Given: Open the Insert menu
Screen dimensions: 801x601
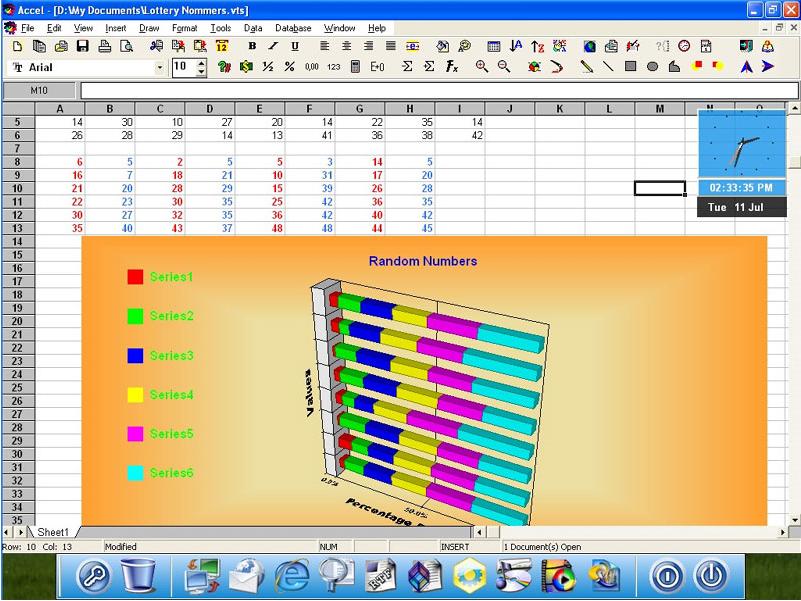Looking at the screenshot, I should (115, 28).
